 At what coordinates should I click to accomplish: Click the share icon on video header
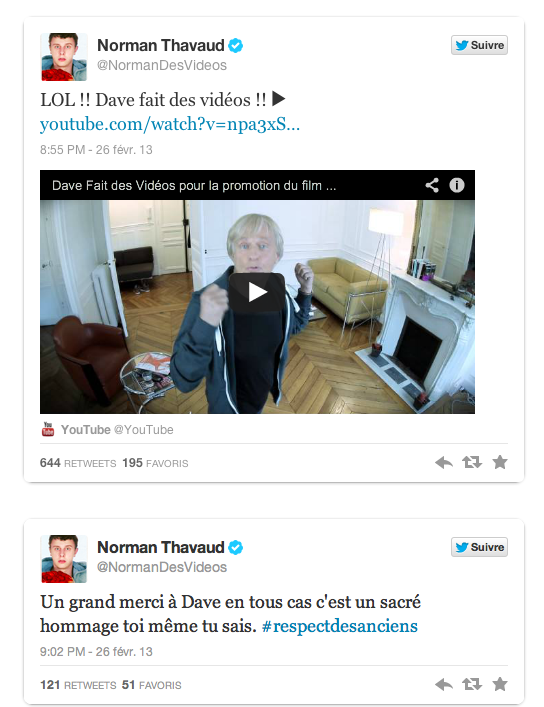[432, 185]
